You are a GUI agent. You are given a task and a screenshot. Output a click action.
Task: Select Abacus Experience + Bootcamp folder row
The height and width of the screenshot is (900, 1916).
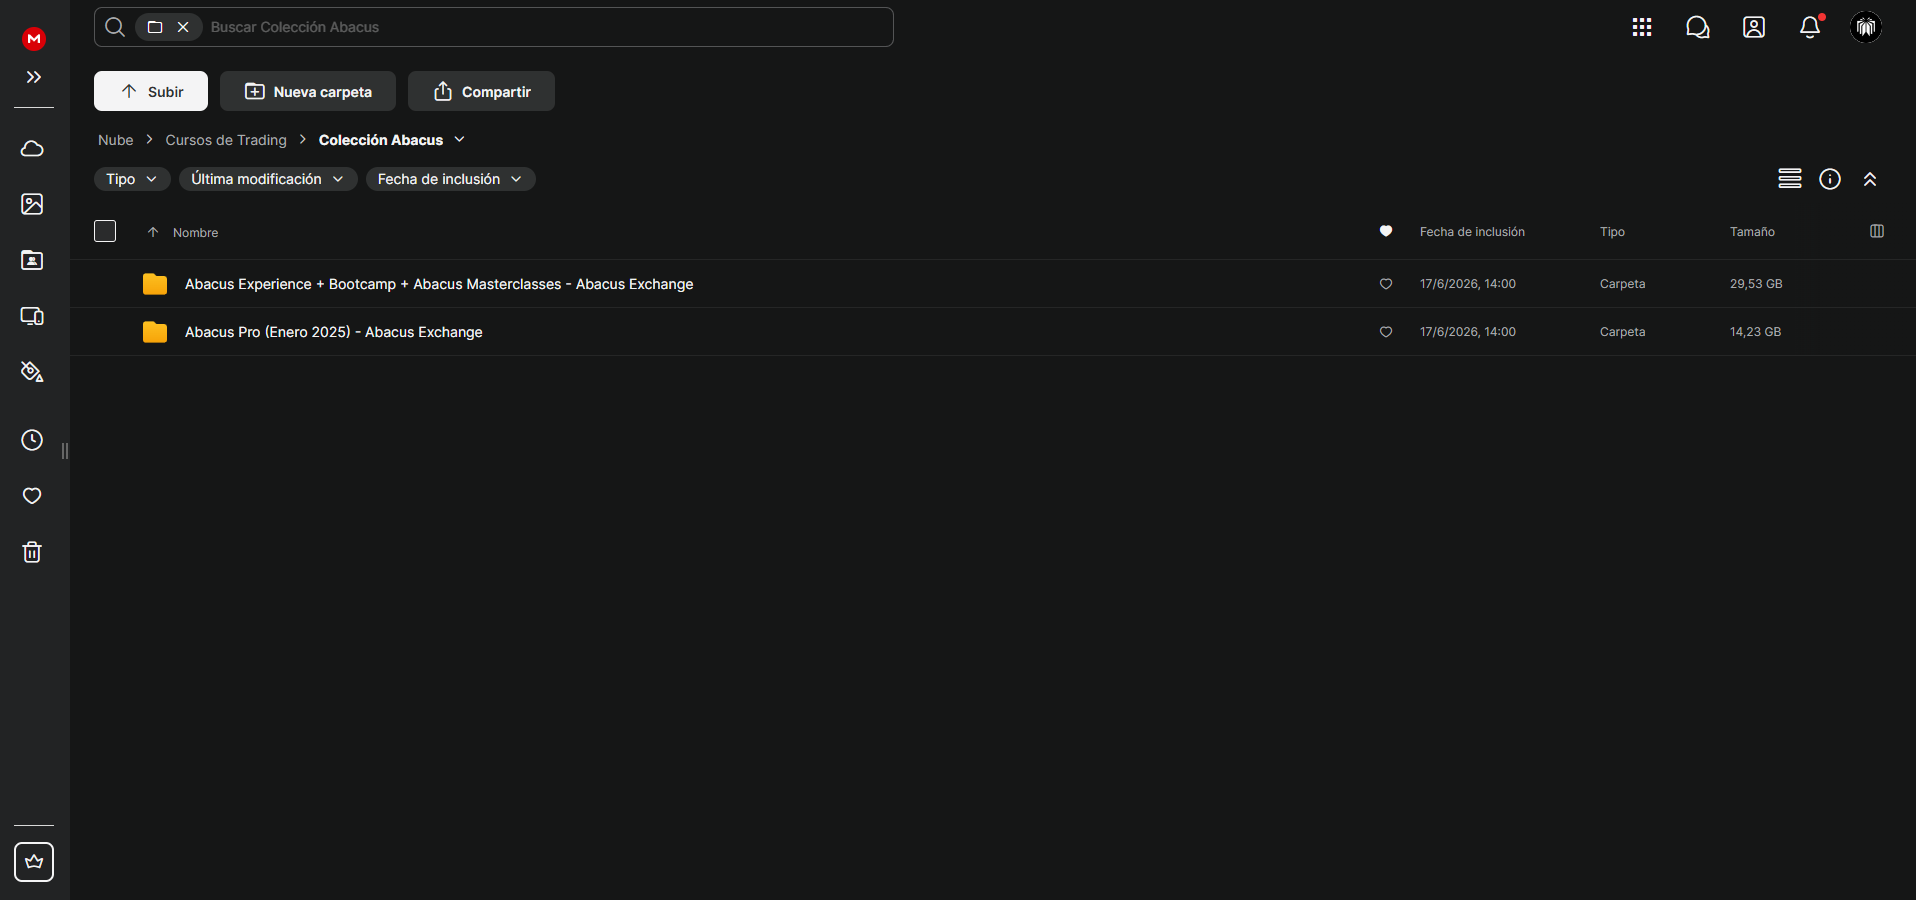[x=993, y=284]
